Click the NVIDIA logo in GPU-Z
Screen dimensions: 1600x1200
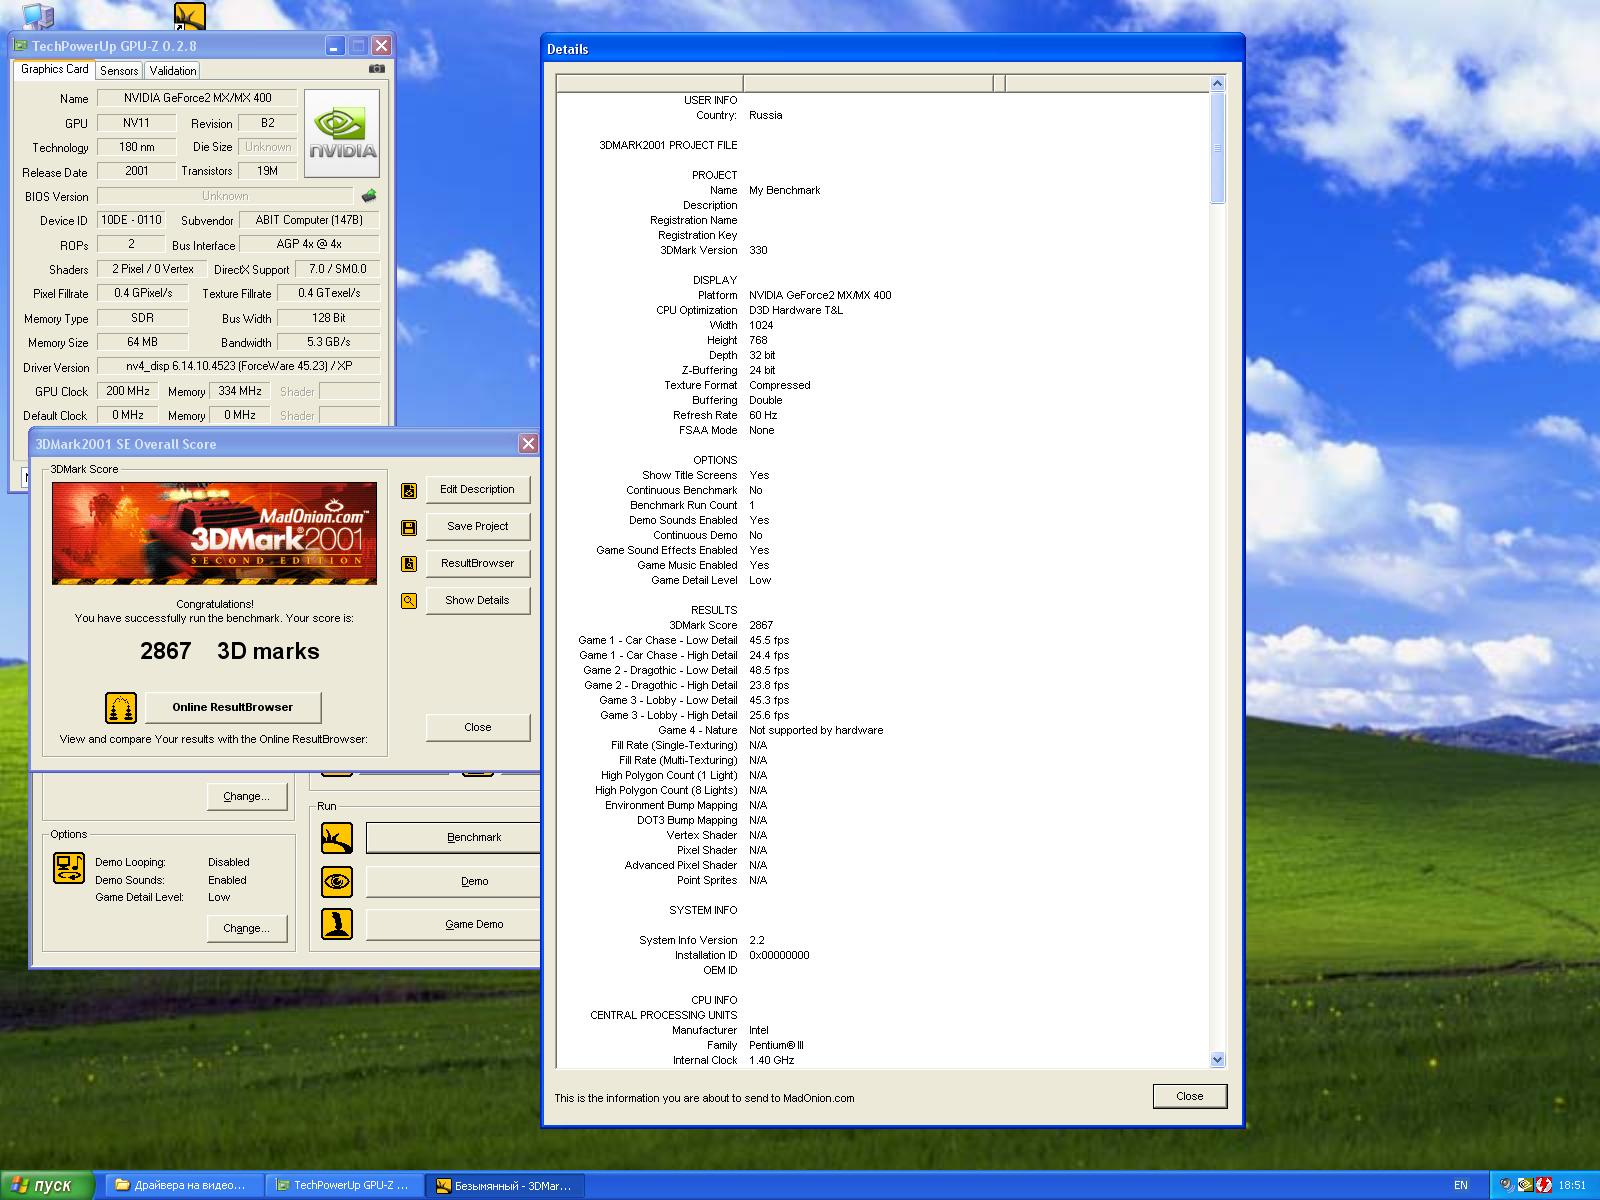click(x=341, y=134)
